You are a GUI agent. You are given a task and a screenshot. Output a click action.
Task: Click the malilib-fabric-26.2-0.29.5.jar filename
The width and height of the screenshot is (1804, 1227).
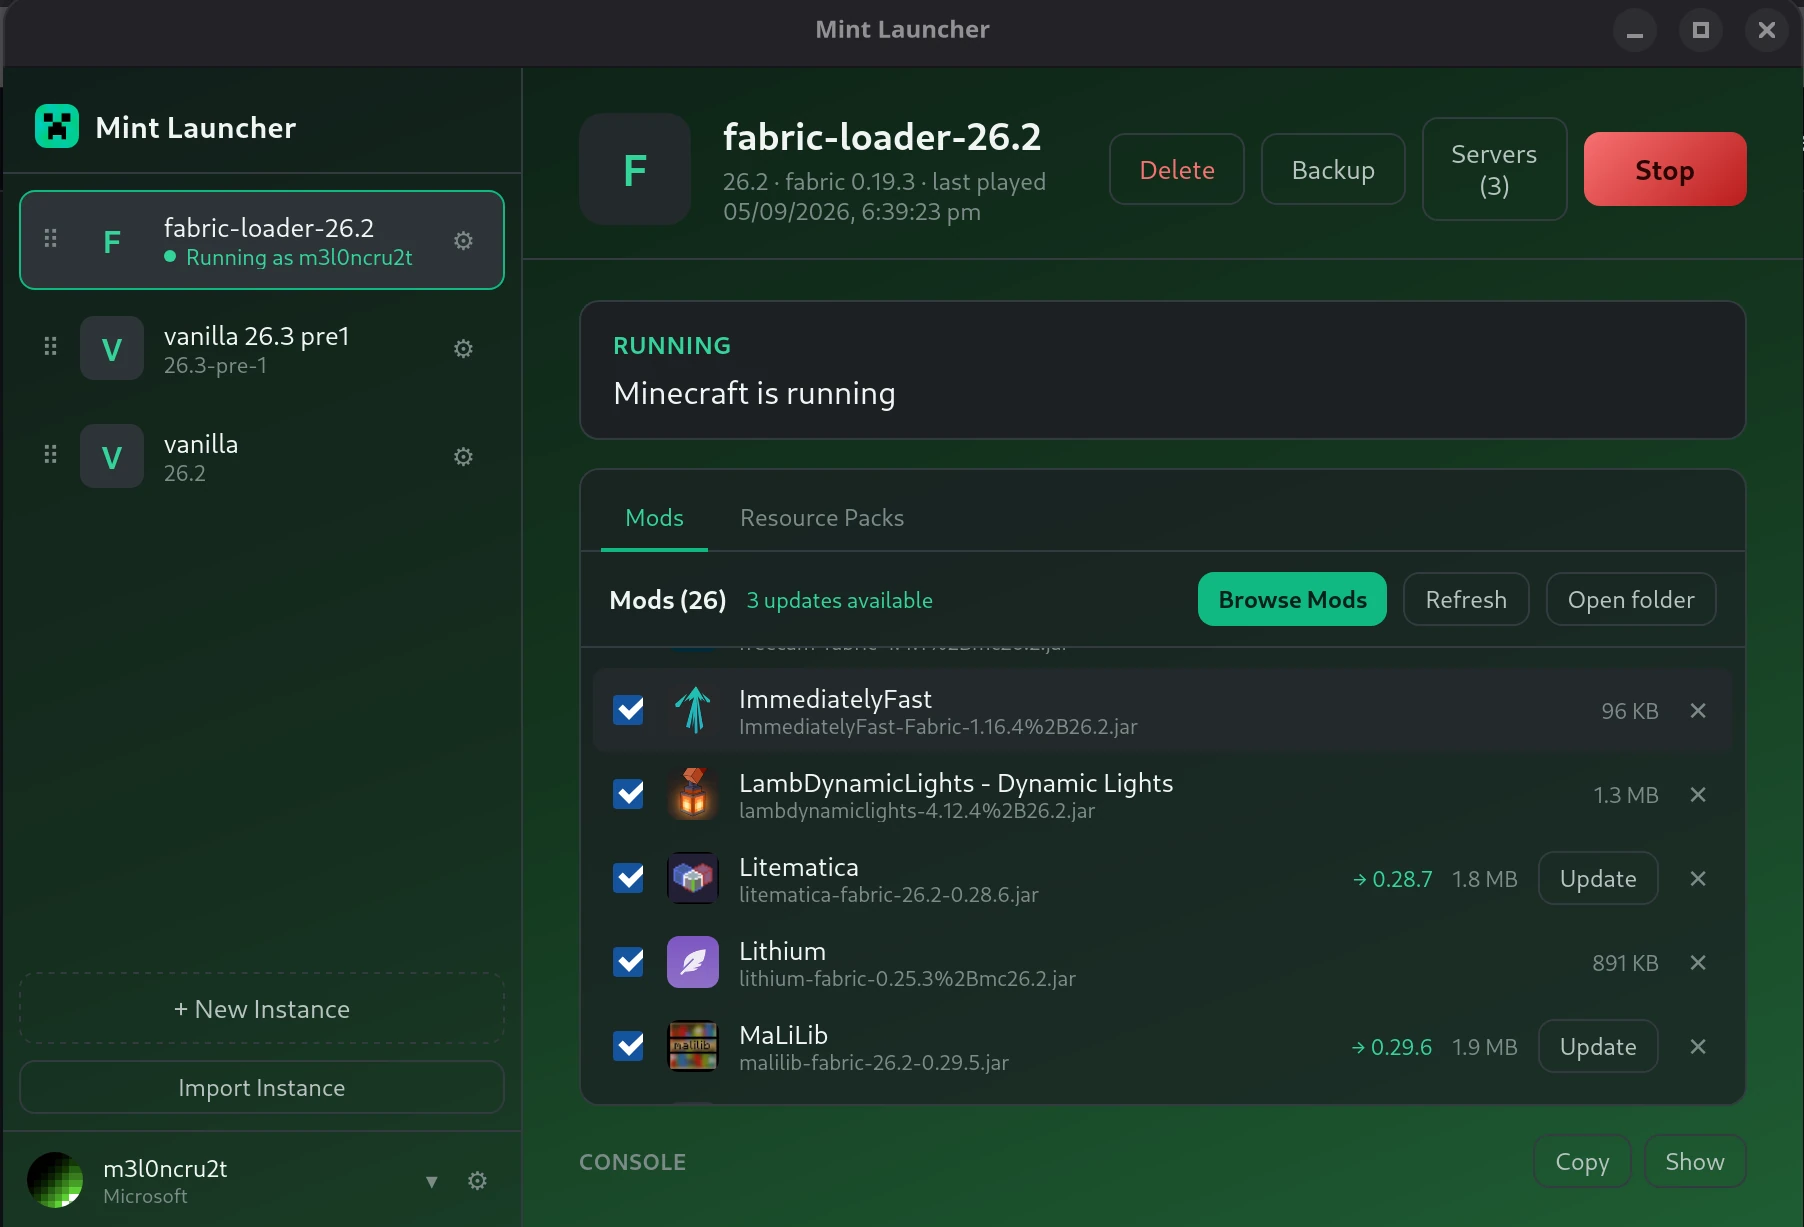point(874,1063)
